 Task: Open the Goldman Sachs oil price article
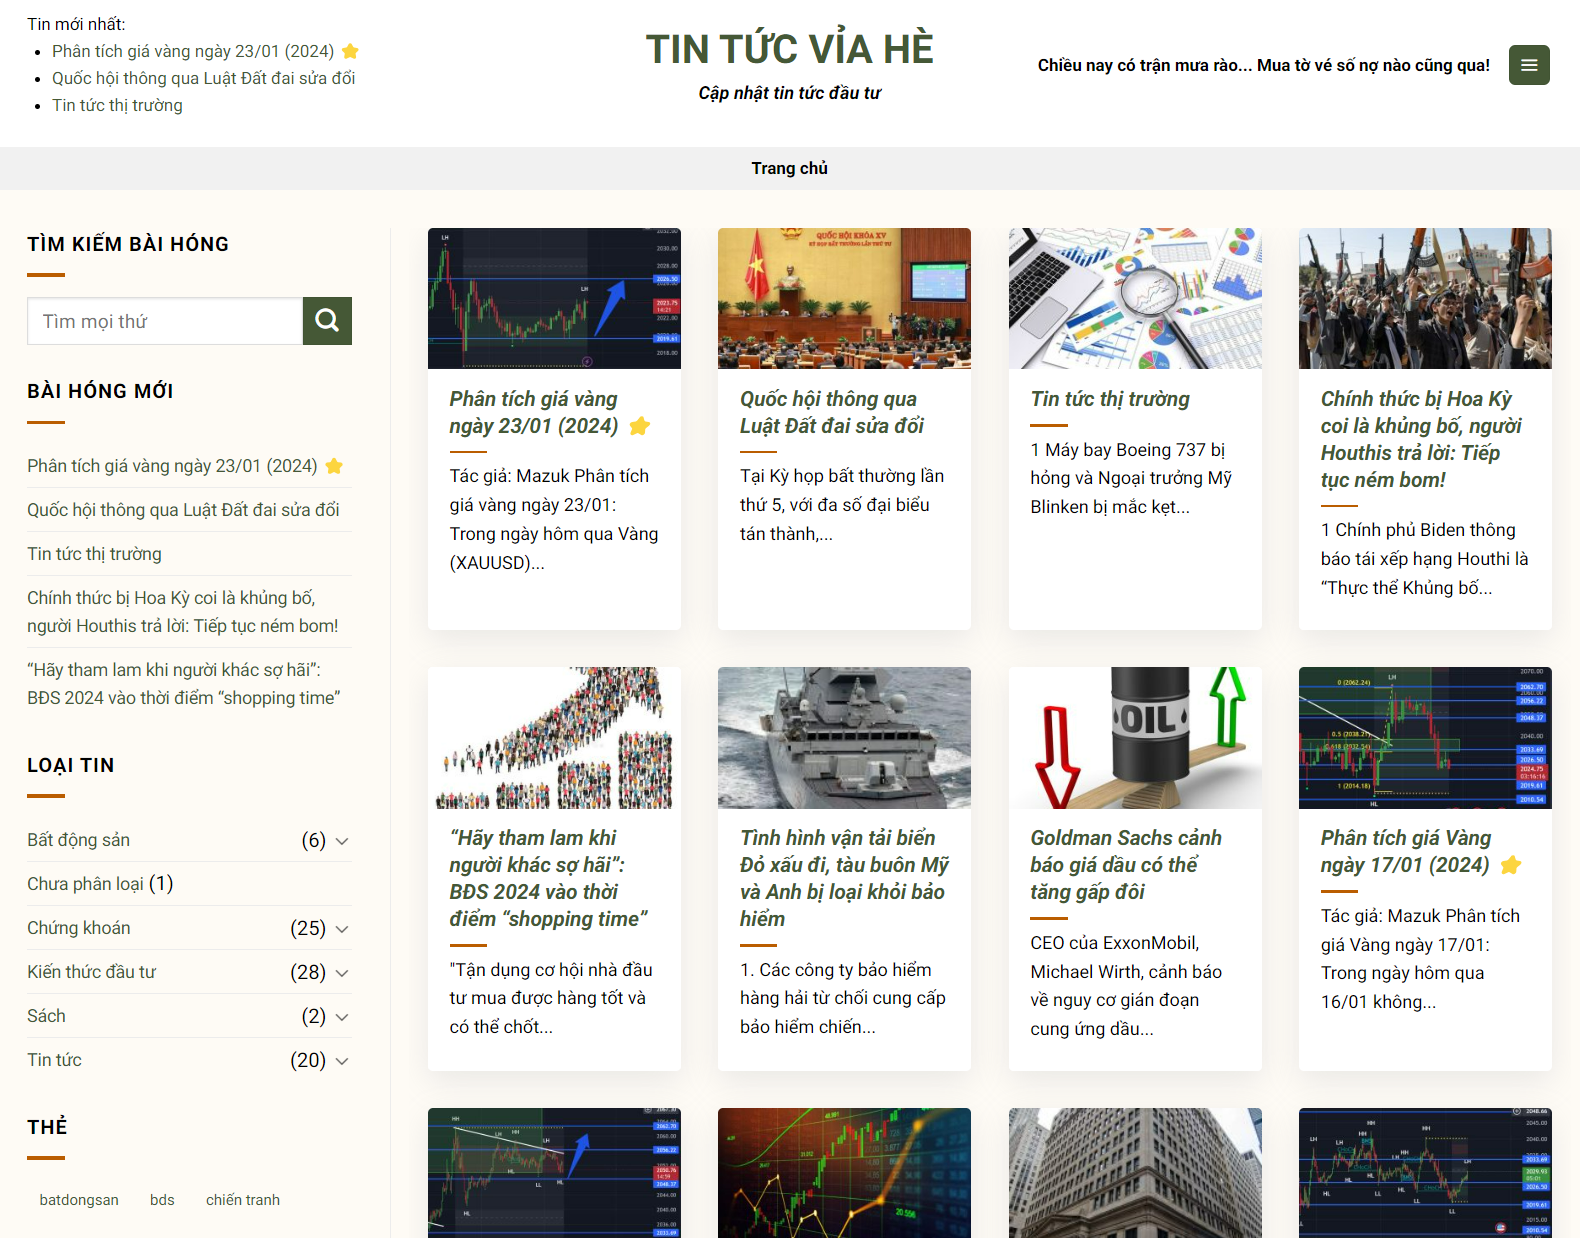point(1125,864)
